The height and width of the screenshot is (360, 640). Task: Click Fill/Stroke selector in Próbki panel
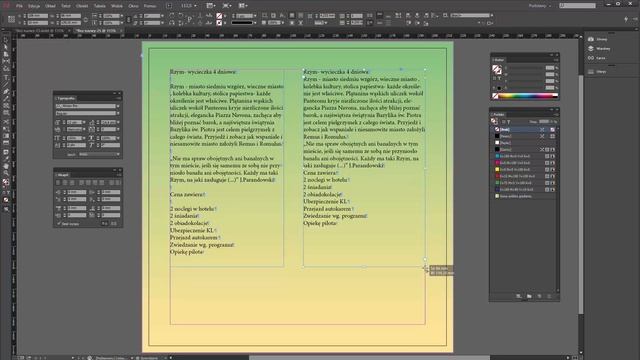494,121
